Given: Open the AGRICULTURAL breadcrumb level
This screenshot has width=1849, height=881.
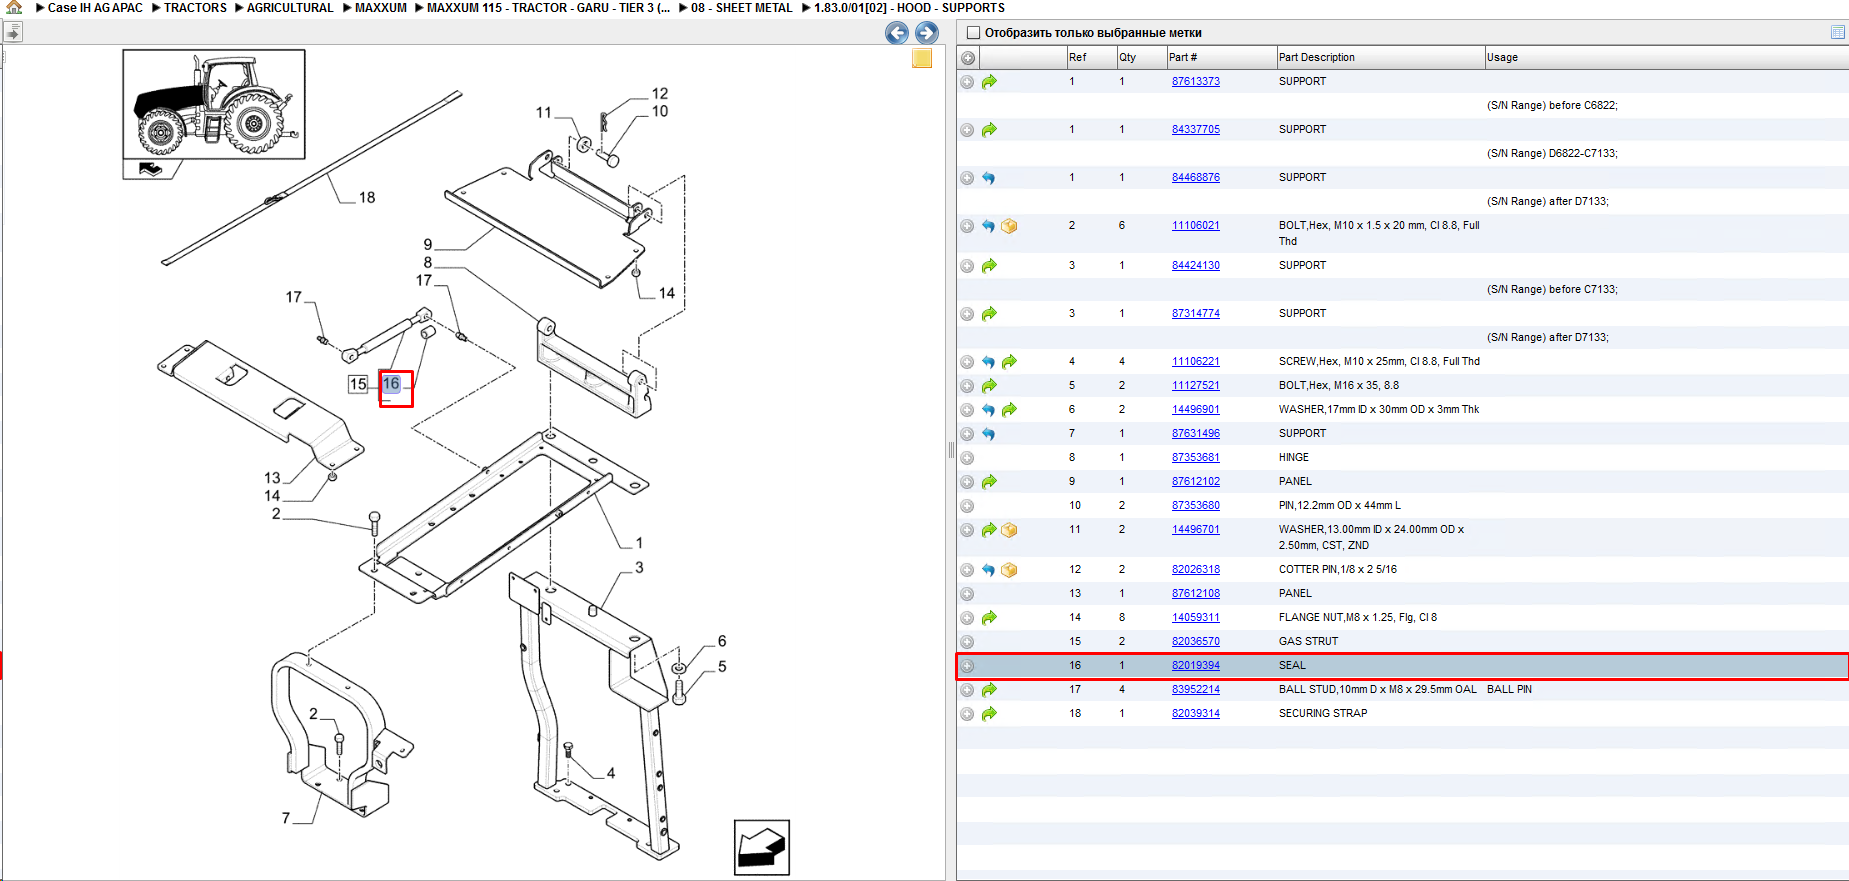Looking at the screenshot, I should click(x=290, y=8).
